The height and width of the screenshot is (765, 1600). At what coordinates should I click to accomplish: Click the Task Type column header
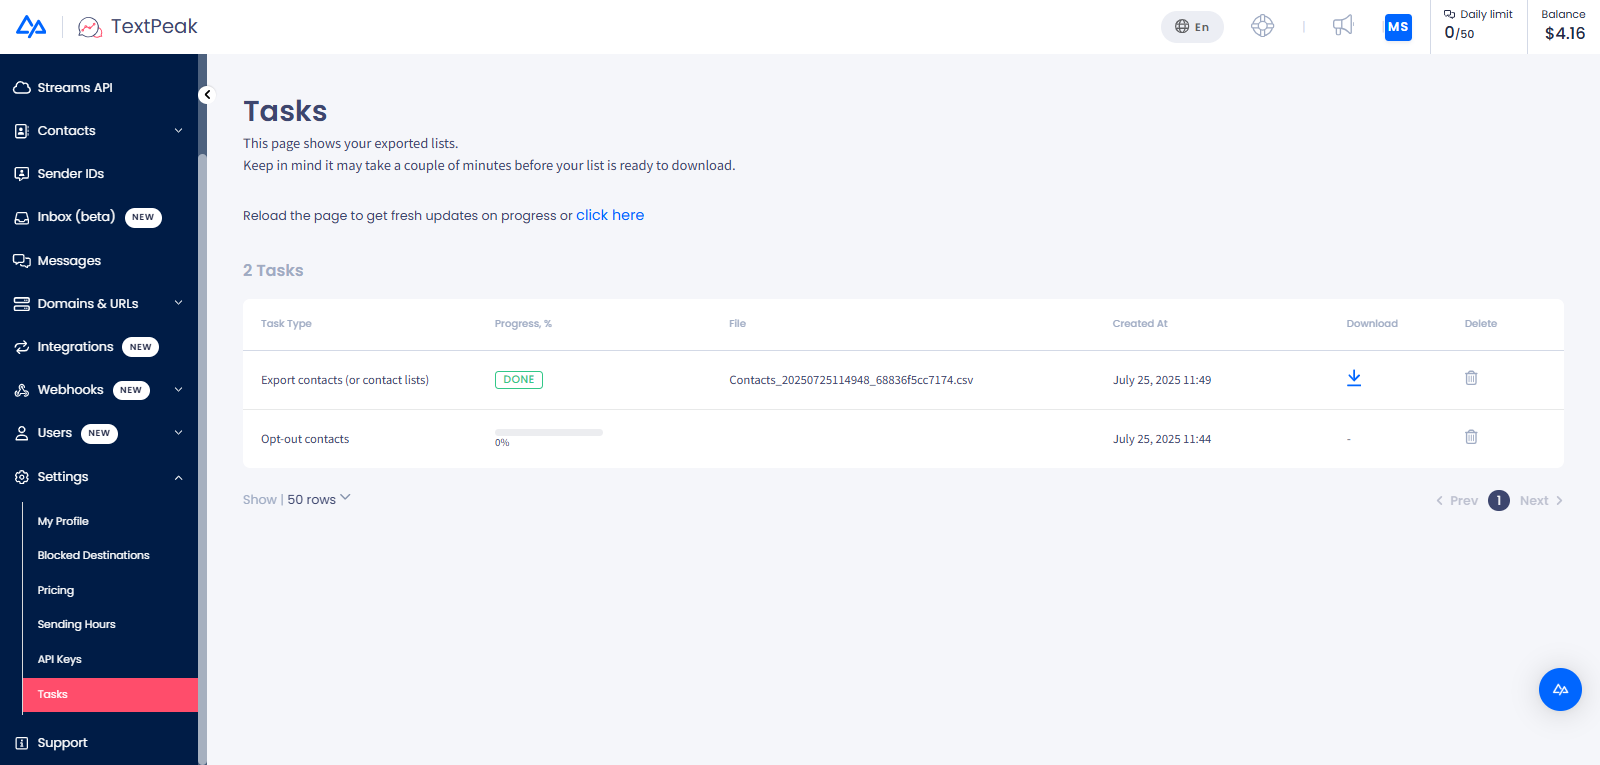coord(286,324)
